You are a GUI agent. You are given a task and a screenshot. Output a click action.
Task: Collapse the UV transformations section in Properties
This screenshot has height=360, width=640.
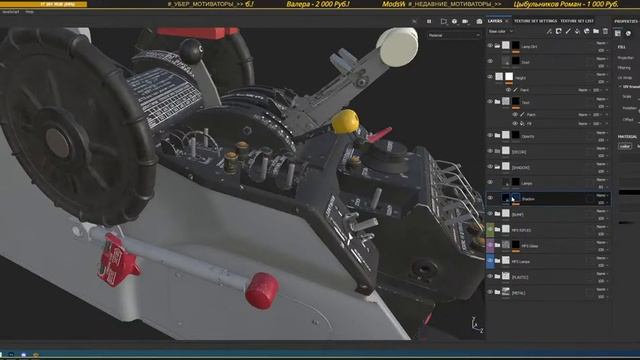620,87
